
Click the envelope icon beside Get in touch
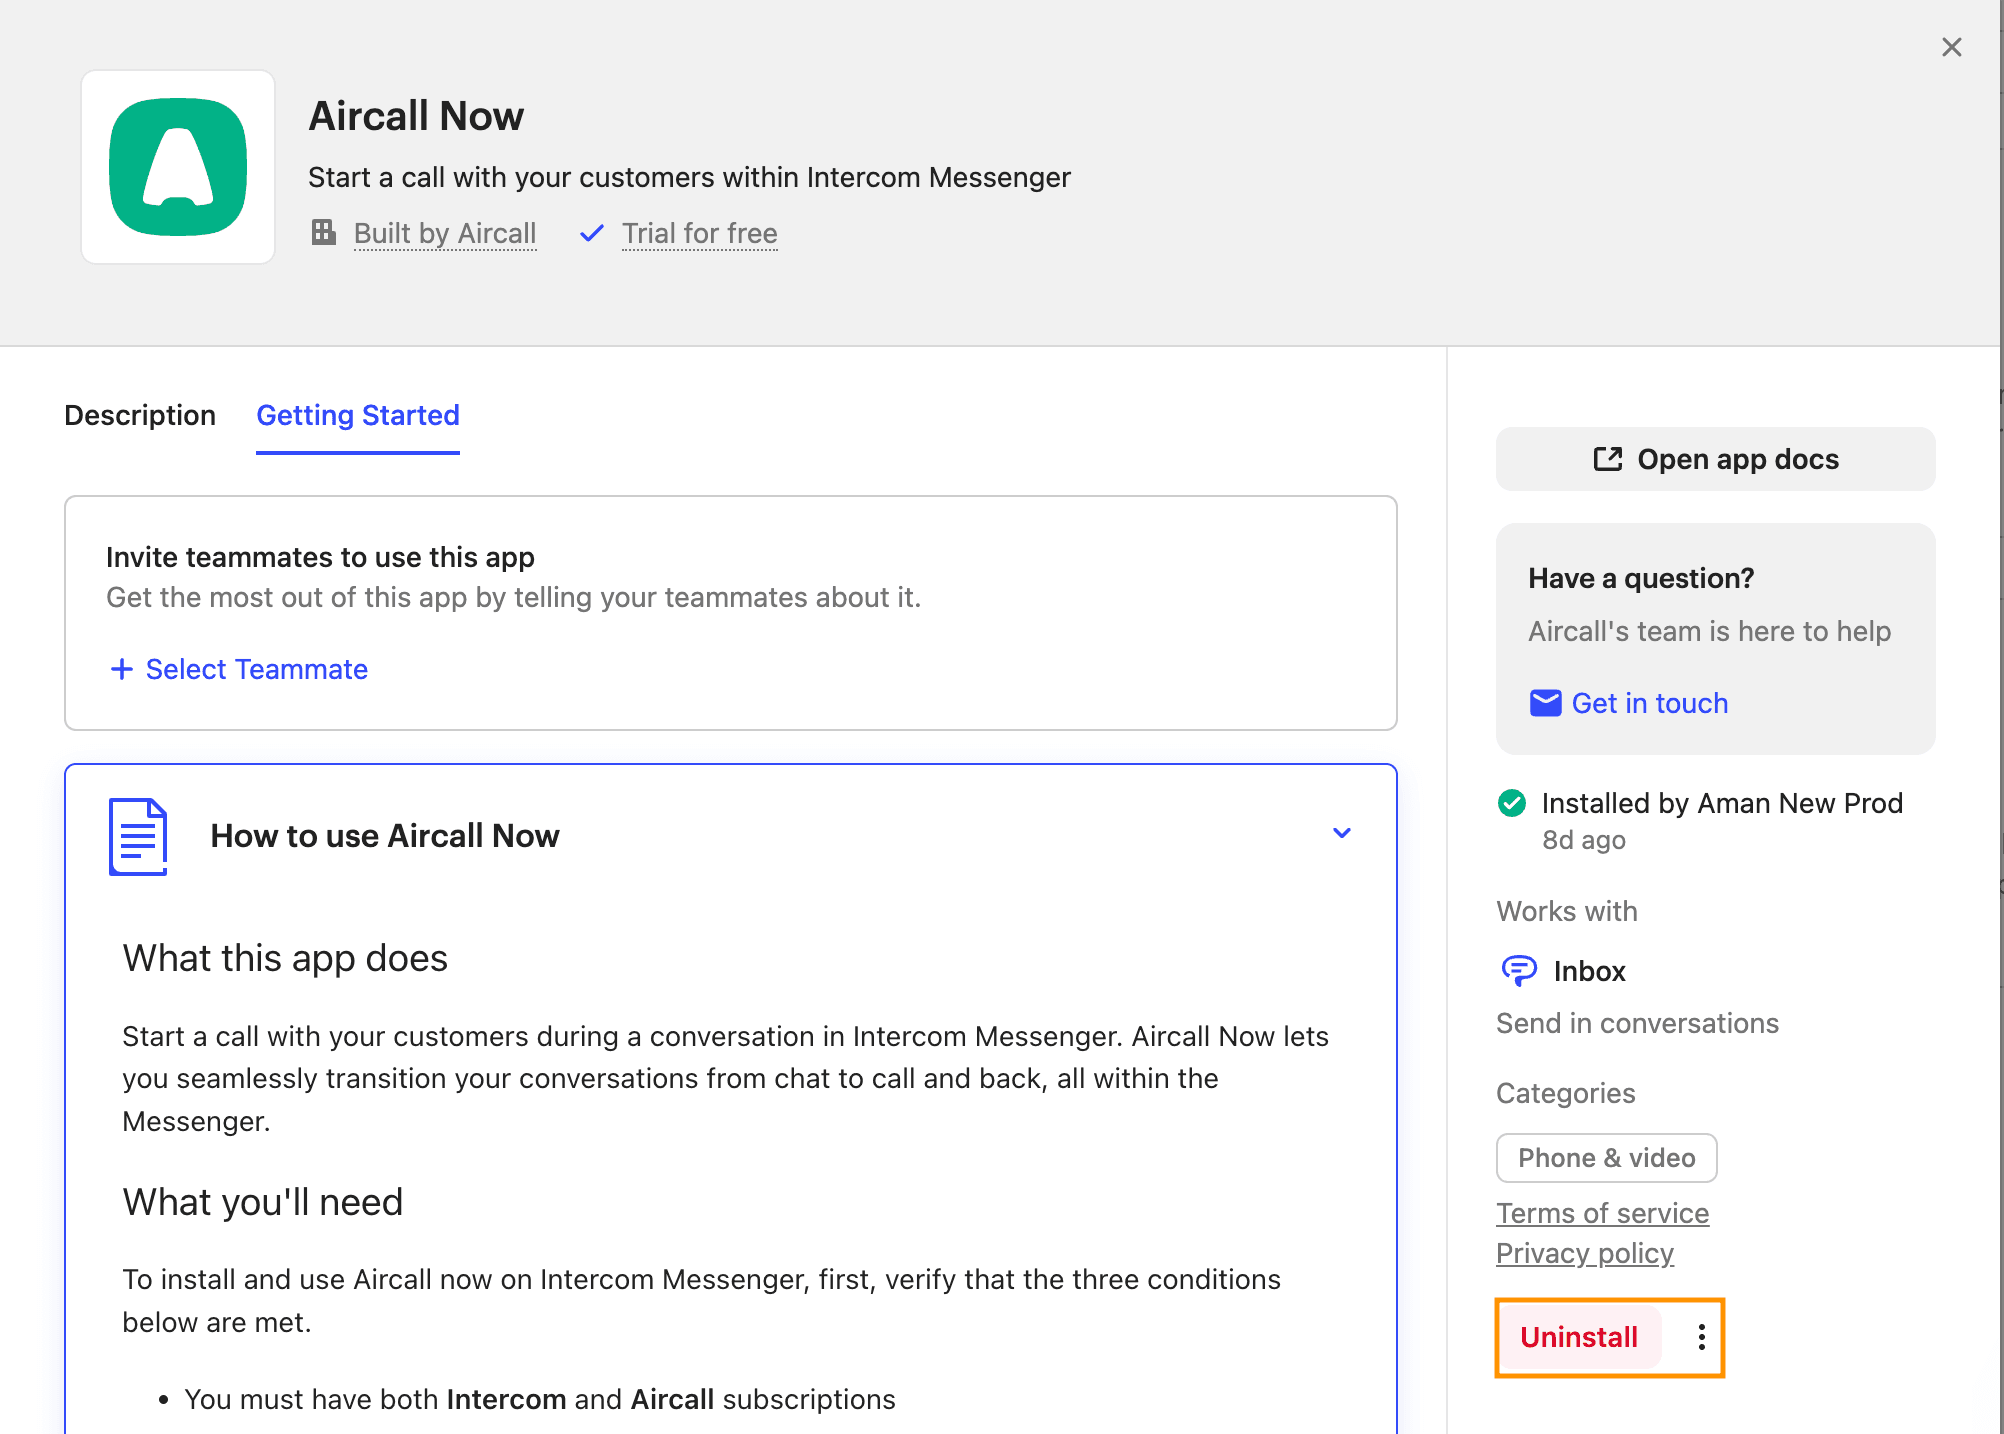(1545, 703)
